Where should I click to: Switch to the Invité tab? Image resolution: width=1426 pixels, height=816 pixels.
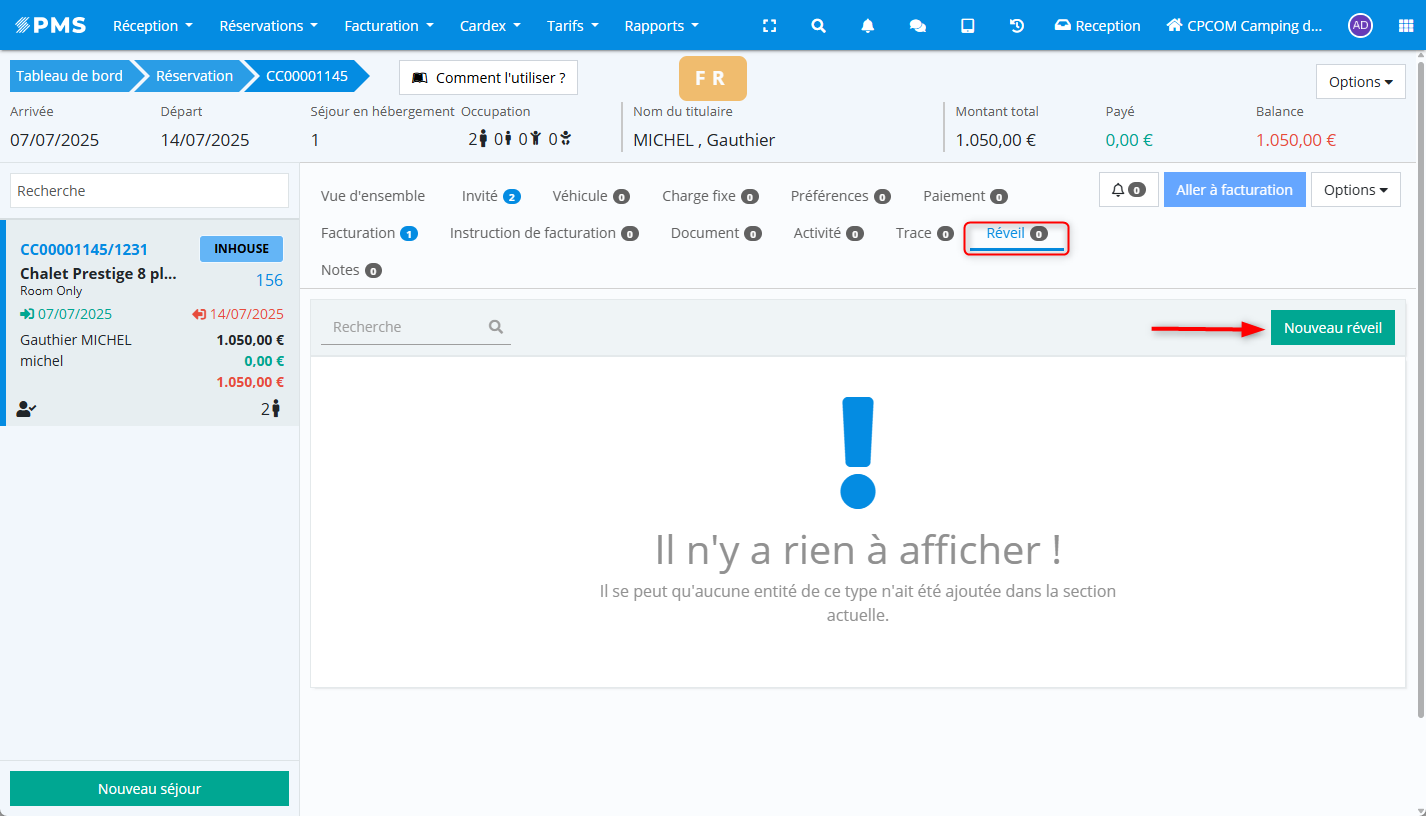[490, 196]
